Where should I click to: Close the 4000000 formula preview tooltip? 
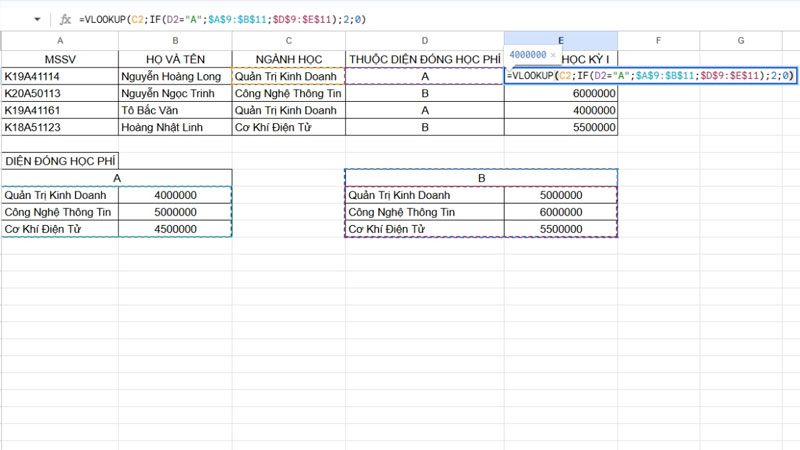[553, 55]
